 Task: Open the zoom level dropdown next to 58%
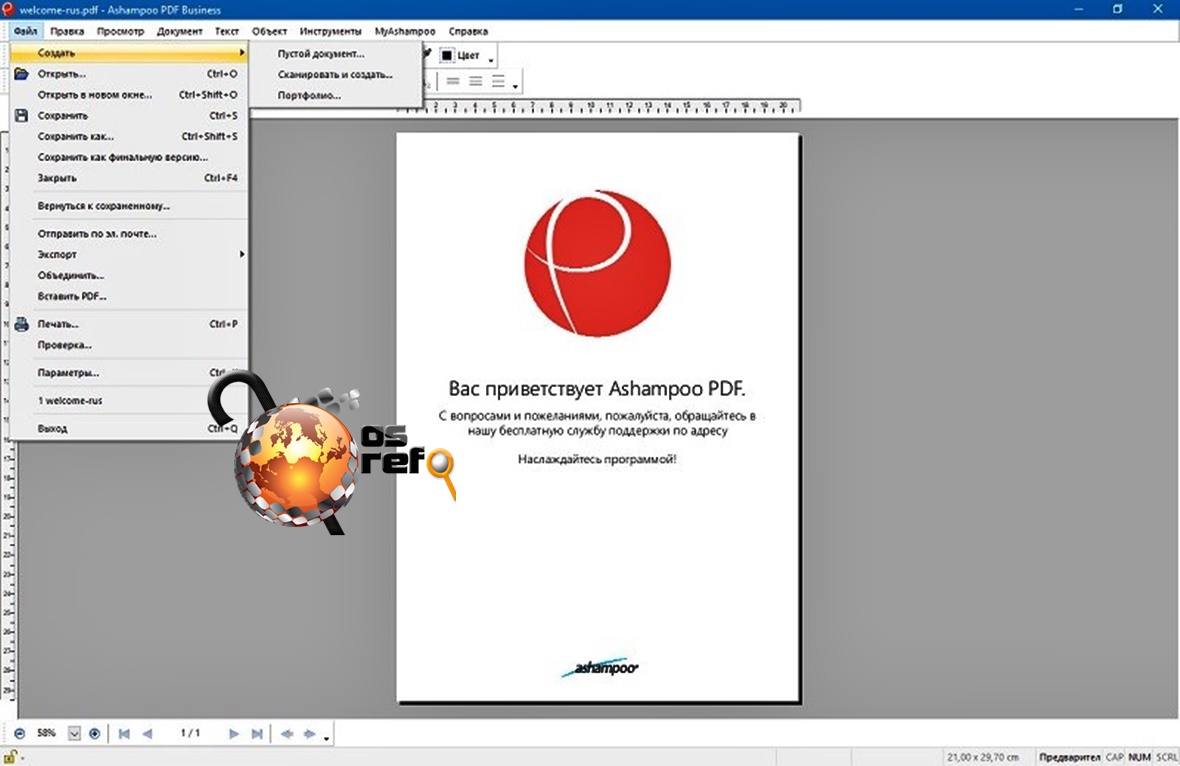[x=74, y=733]
